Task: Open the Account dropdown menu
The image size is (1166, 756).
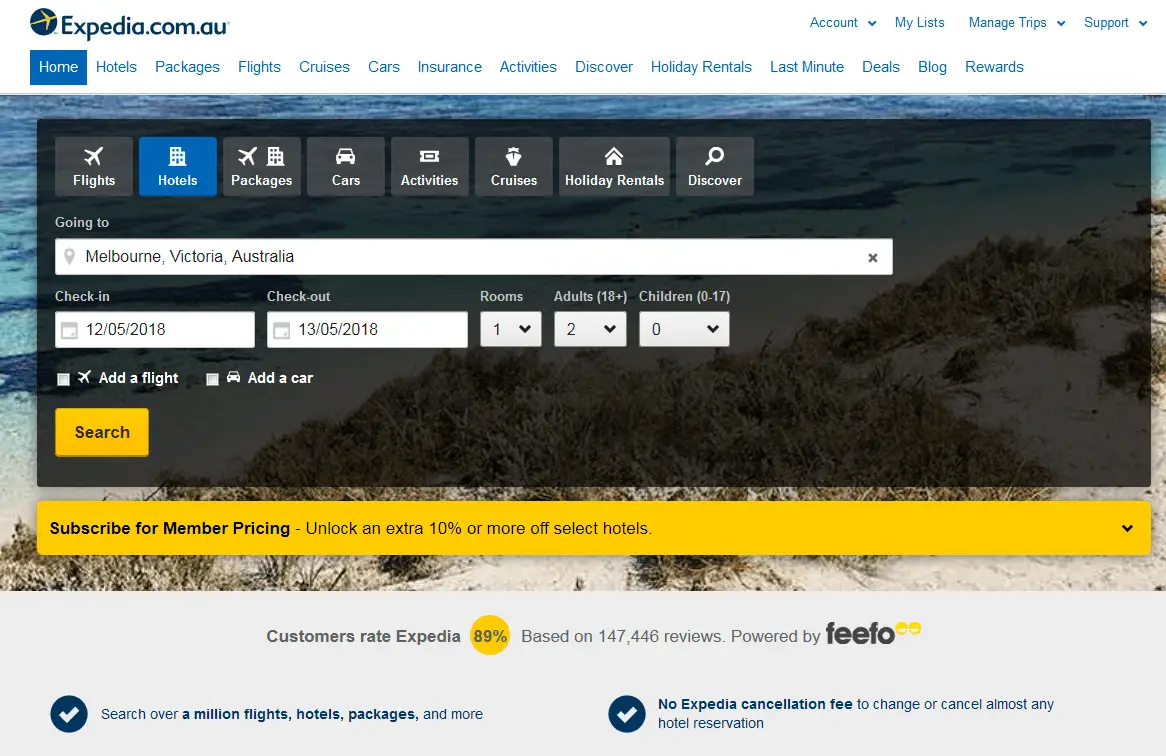Action: (x=843, y=23)
